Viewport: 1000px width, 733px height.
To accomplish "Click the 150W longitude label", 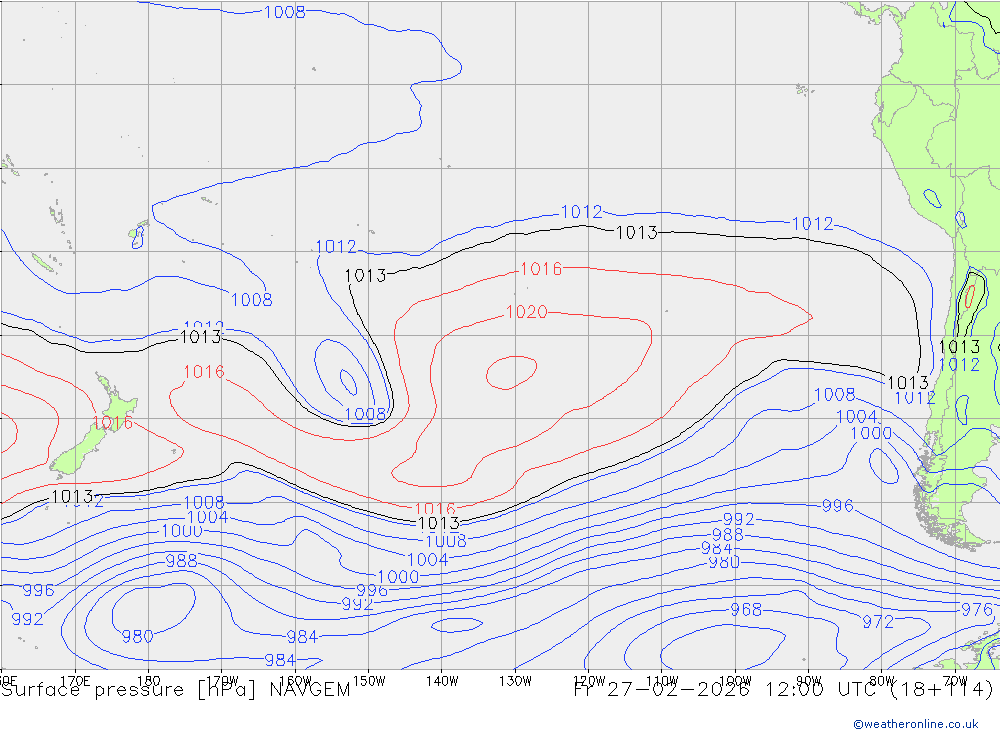I will [369, 681].
